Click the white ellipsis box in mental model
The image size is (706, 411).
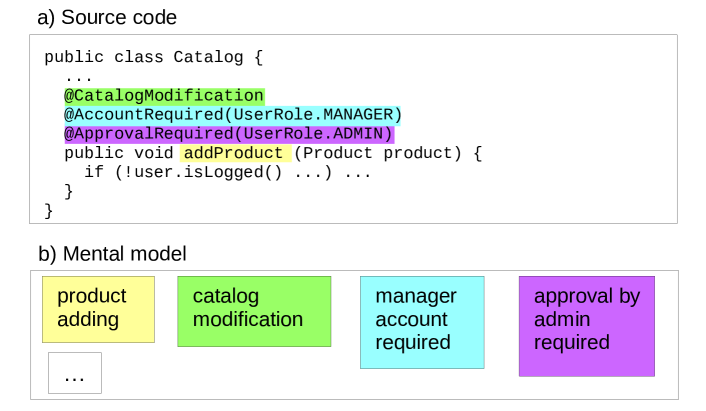[75, 374]
